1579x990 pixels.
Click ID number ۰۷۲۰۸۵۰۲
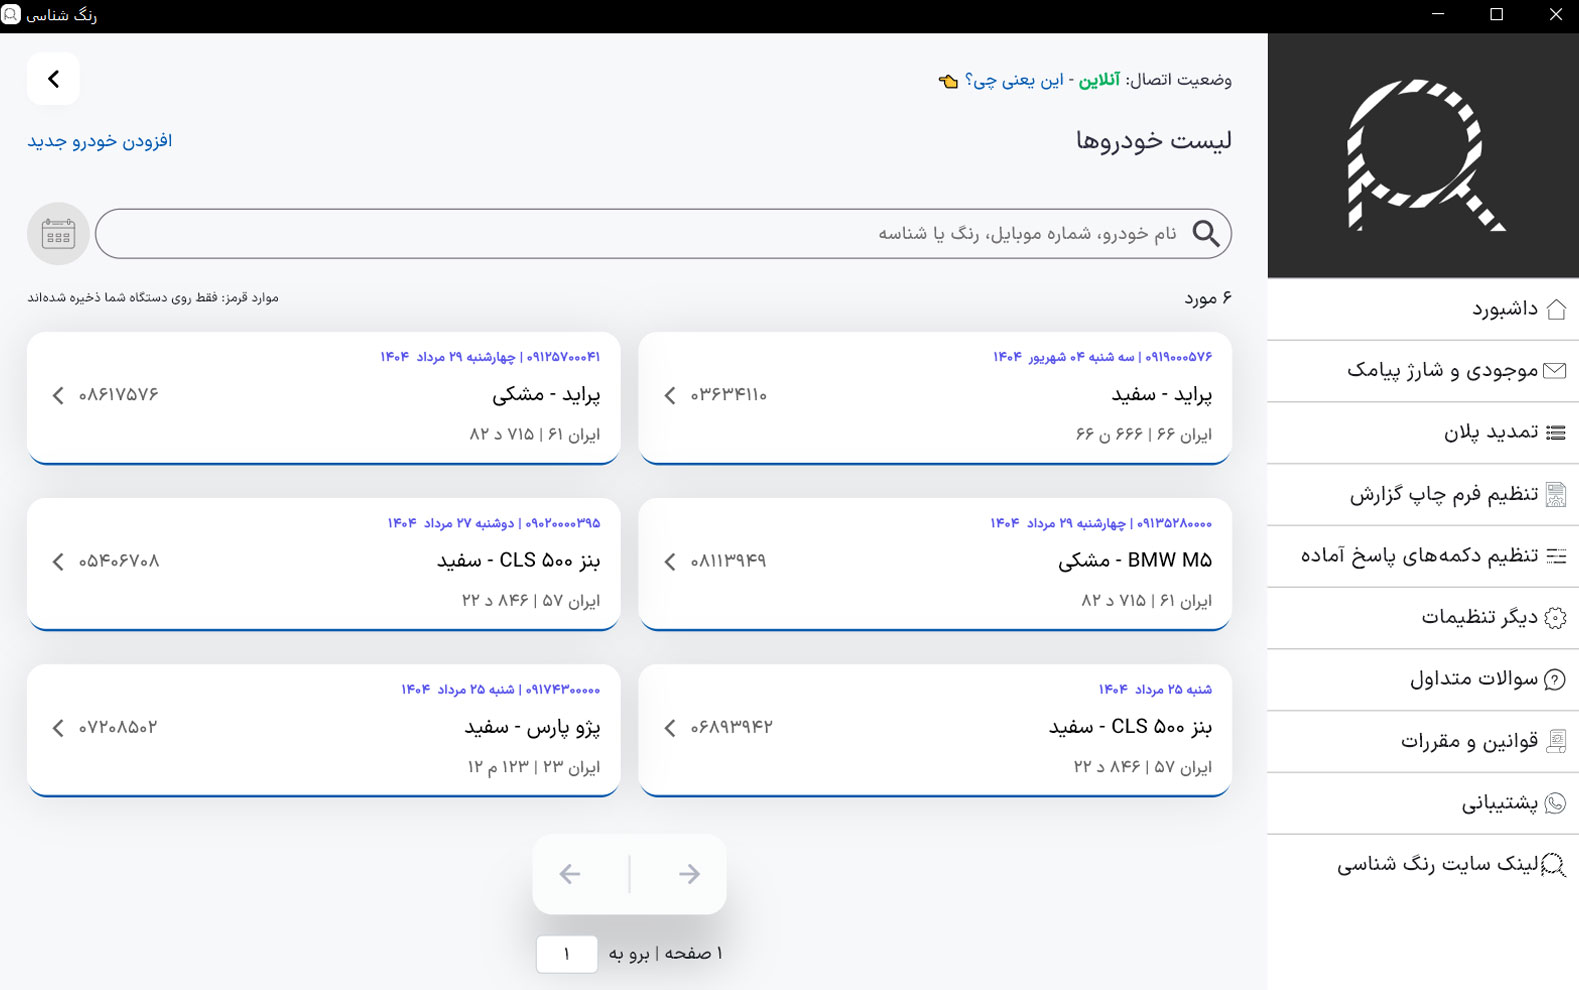pyautogui.click(x=118, y=727)
